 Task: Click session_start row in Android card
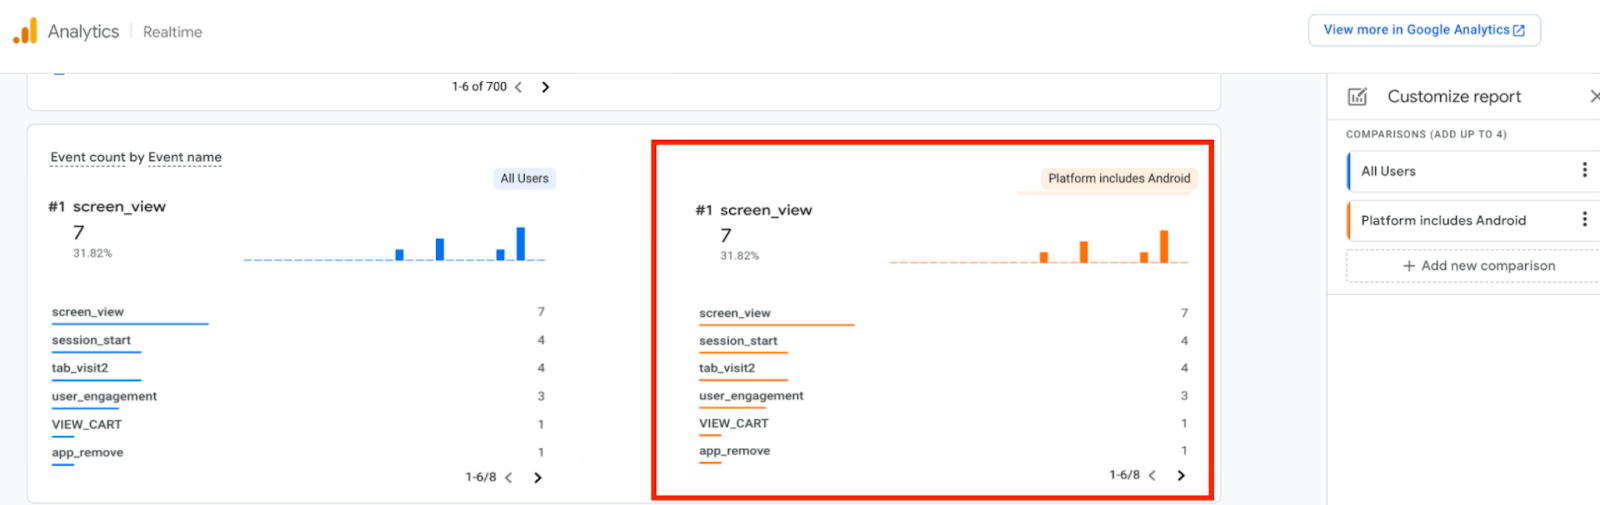[738, 341]
